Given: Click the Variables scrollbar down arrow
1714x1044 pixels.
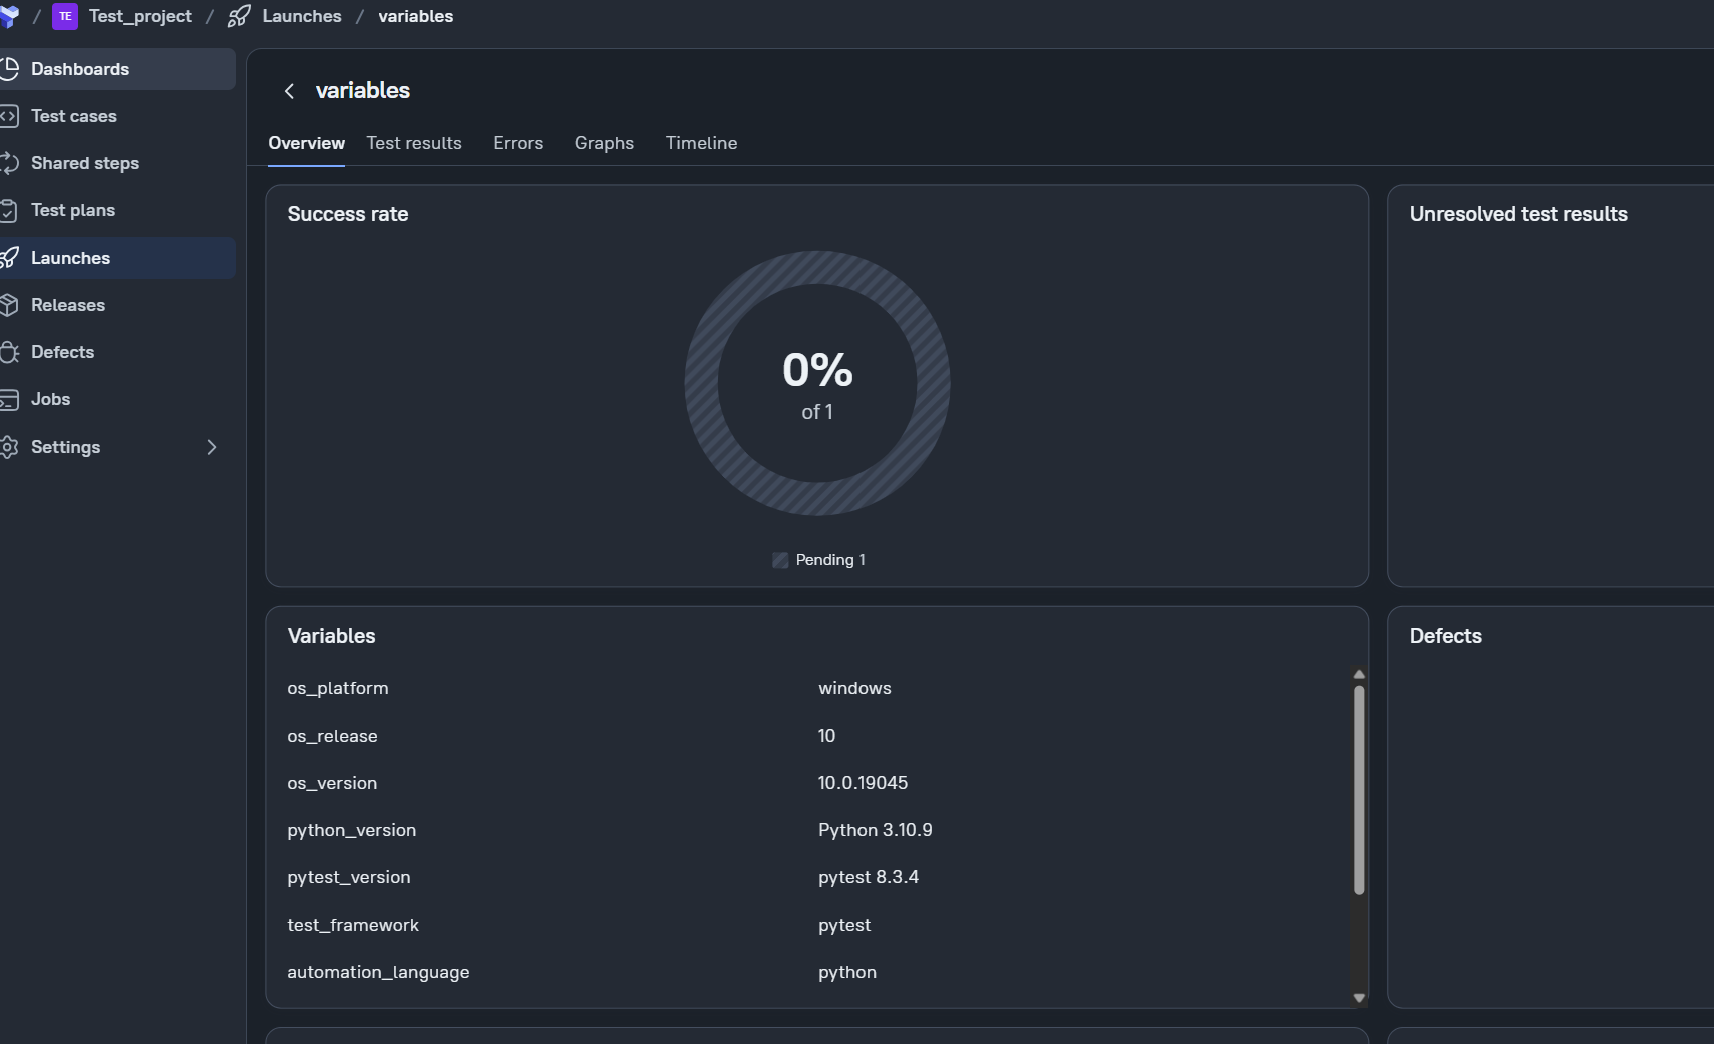Looking at the screenshot, I should click(1359, 997).
